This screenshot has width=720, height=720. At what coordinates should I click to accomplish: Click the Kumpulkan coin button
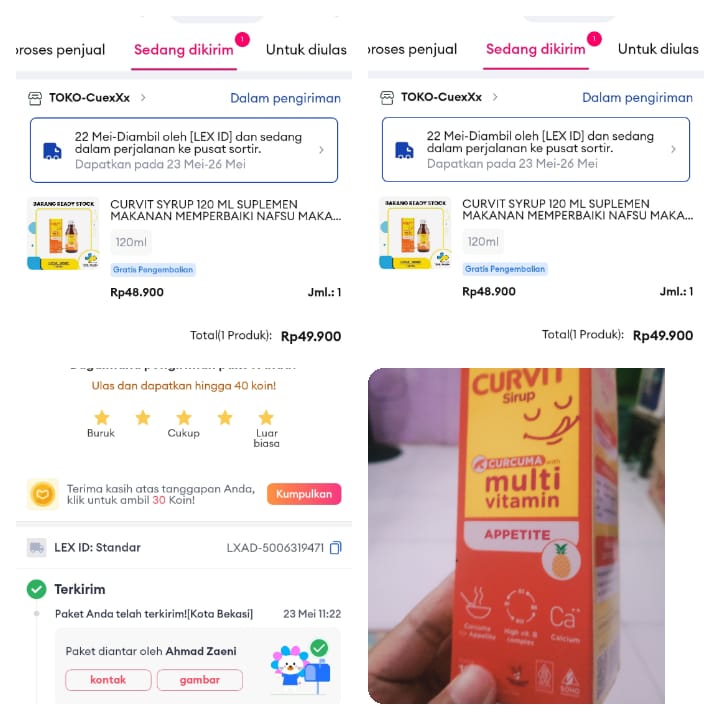tap(304, 494)
